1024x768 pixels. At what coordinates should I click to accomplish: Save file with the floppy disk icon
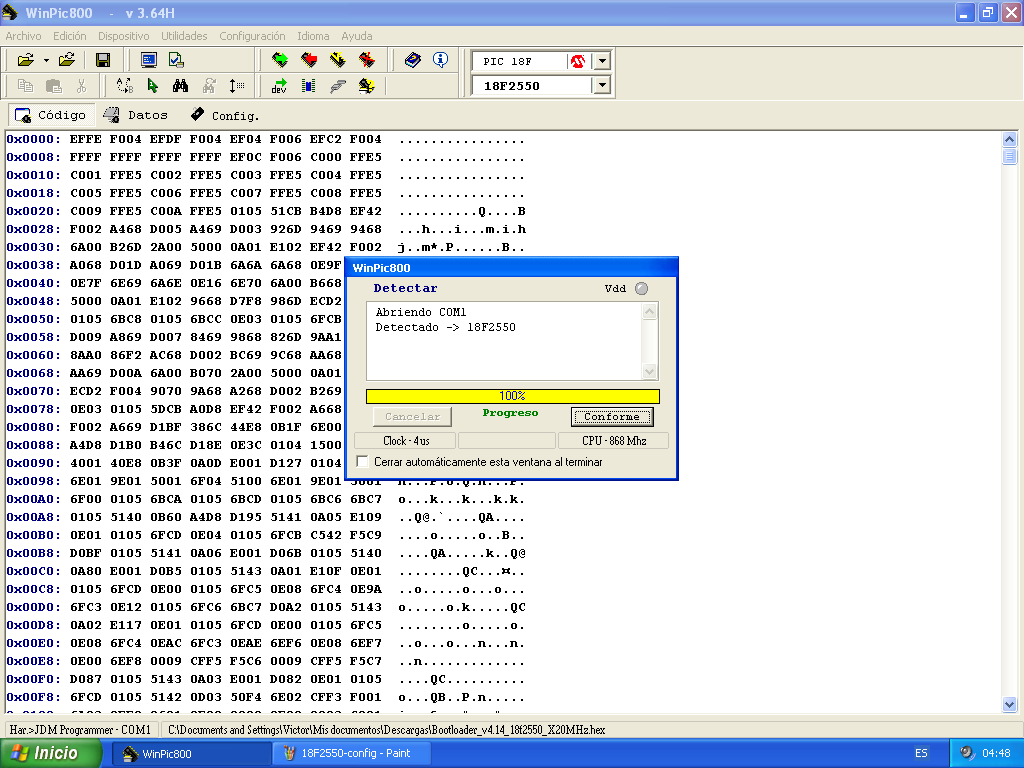[103, 60]
